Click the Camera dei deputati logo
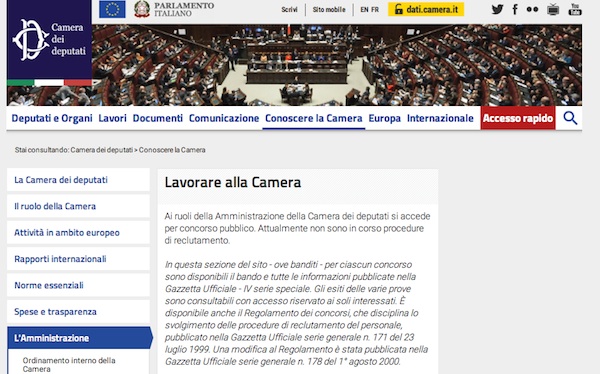 point(49,40)
